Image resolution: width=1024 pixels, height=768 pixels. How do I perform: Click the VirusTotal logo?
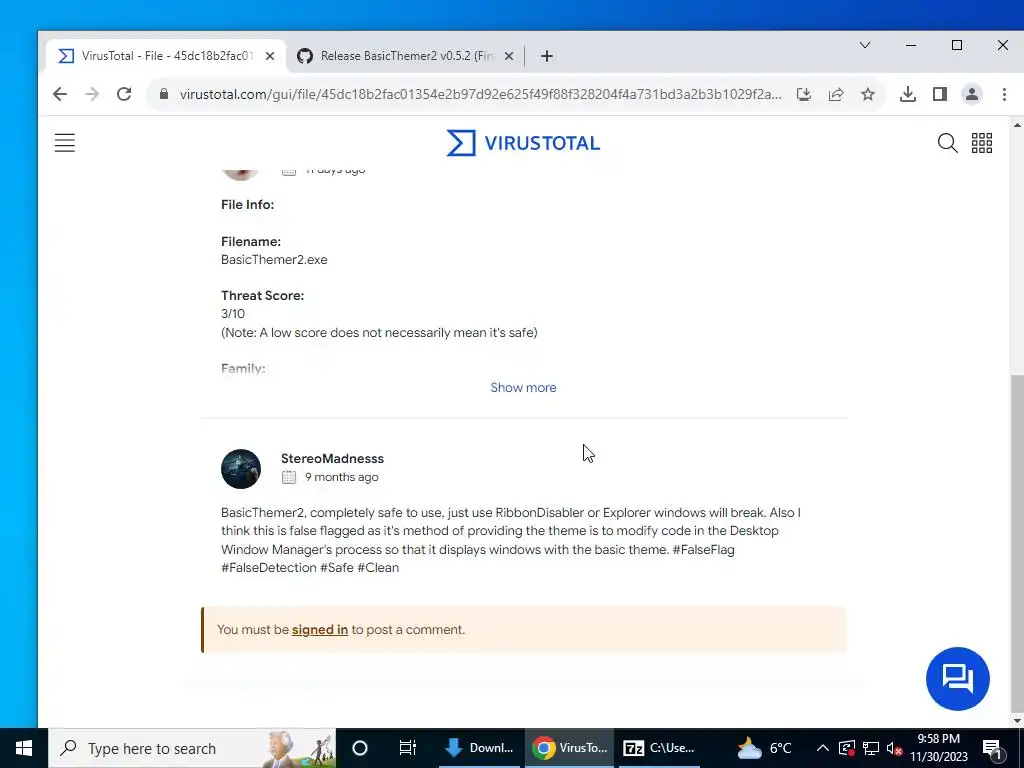(523, 143)
